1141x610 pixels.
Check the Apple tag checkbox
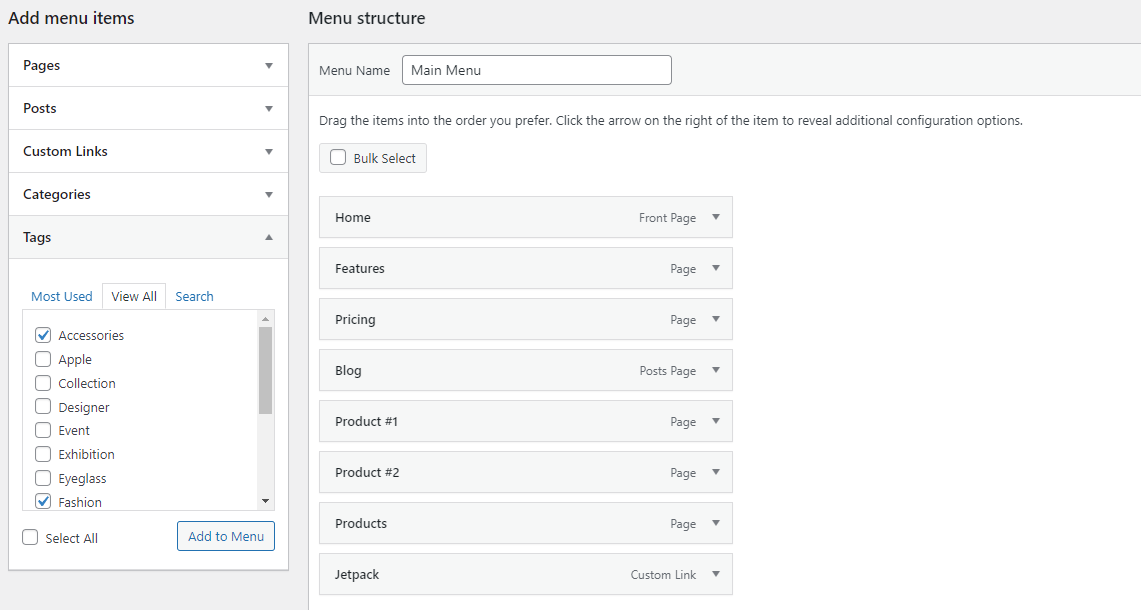pyautogui.click(x=42, y=359)
